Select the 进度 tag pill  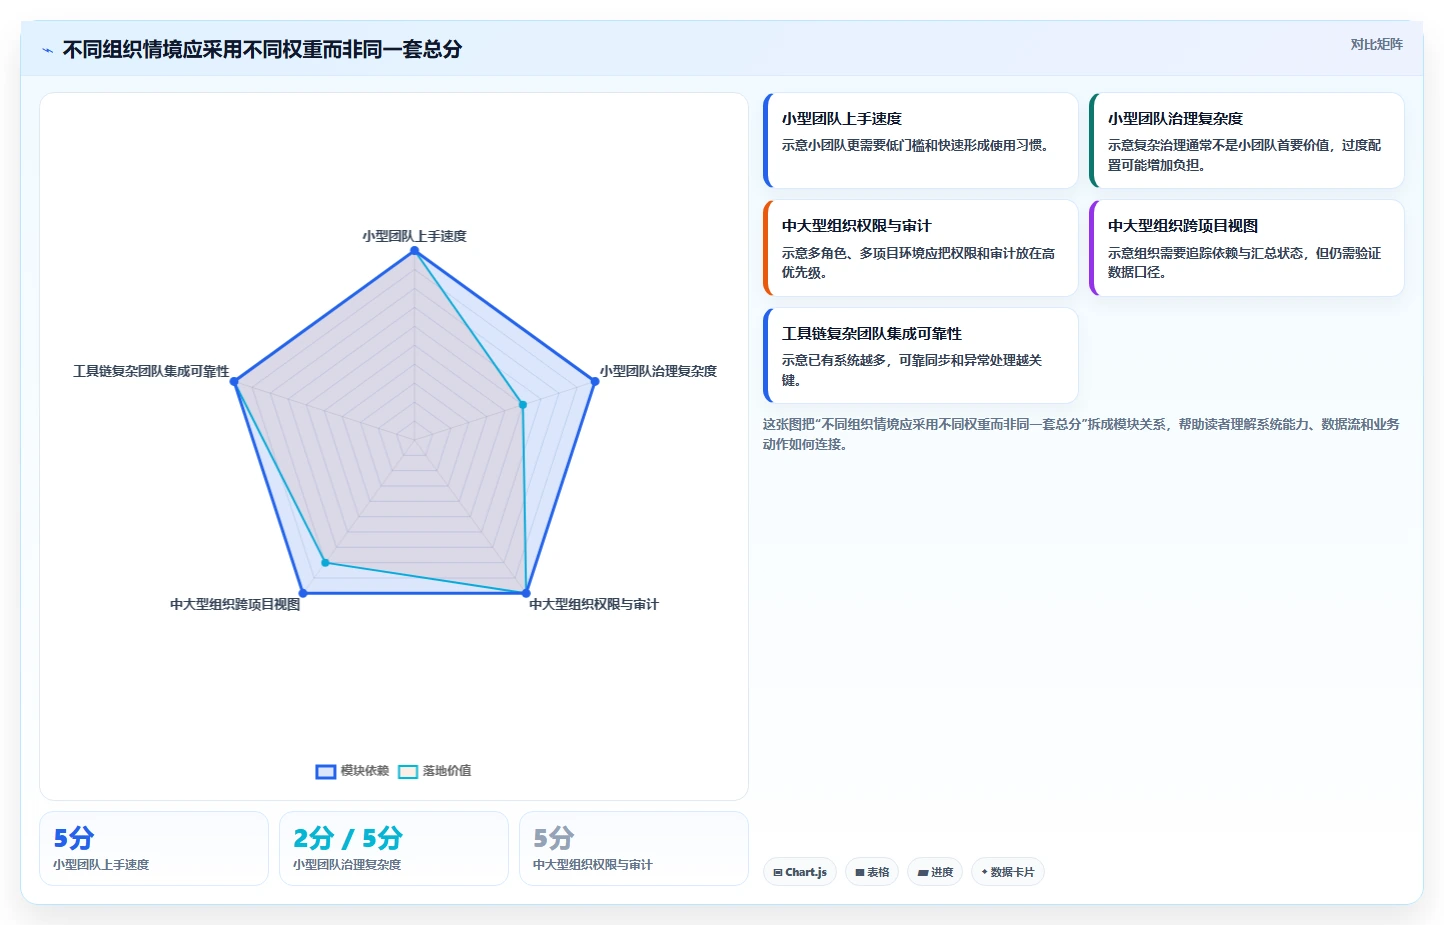pyautogui.click(x=936, y=872)
